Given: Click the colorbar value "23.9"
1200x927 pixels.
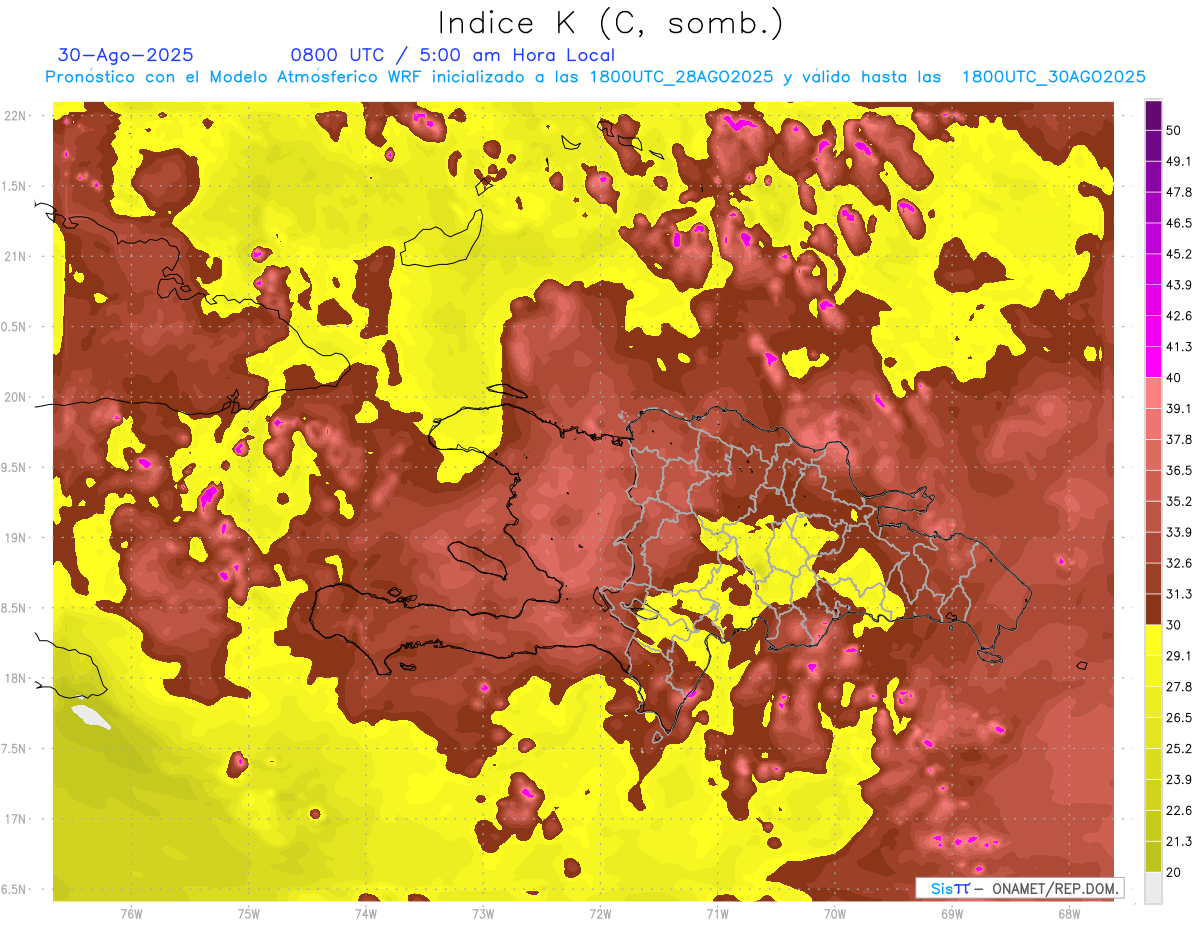Looking at the screenshot, I should tap(1178, 779).
